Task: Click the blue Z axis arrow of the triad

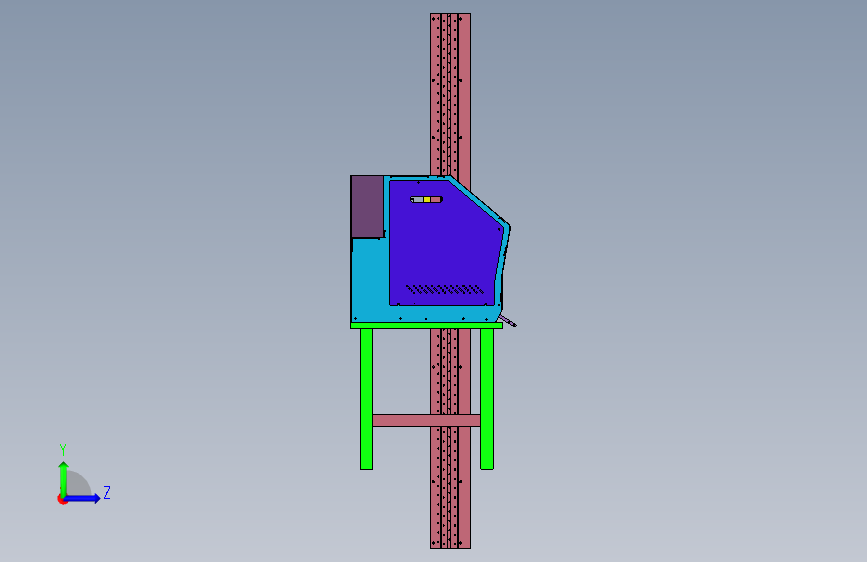Action: (x=83, y=498)
